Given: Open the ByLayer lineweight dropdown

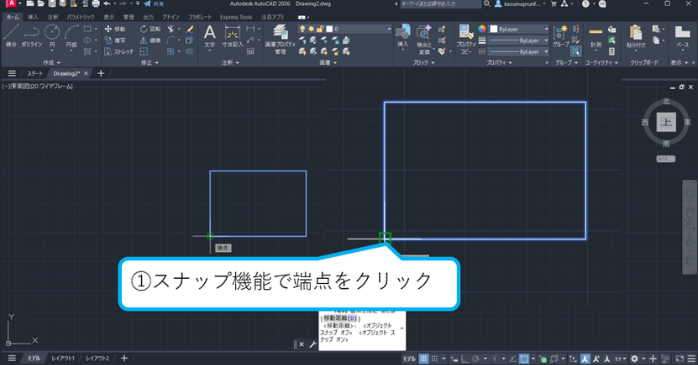Looking at the screenshot, I should point(519,41).
